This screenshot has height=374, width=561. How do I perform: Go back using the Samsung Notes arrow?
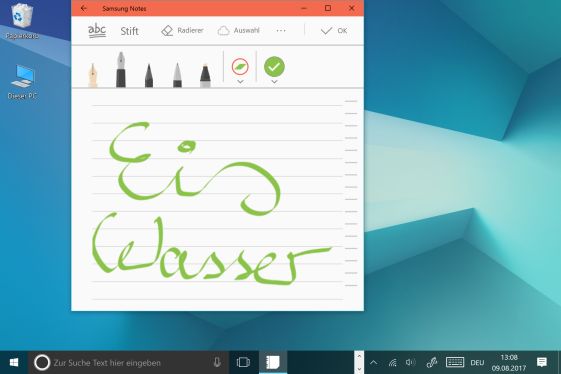[x=84, y=8]
